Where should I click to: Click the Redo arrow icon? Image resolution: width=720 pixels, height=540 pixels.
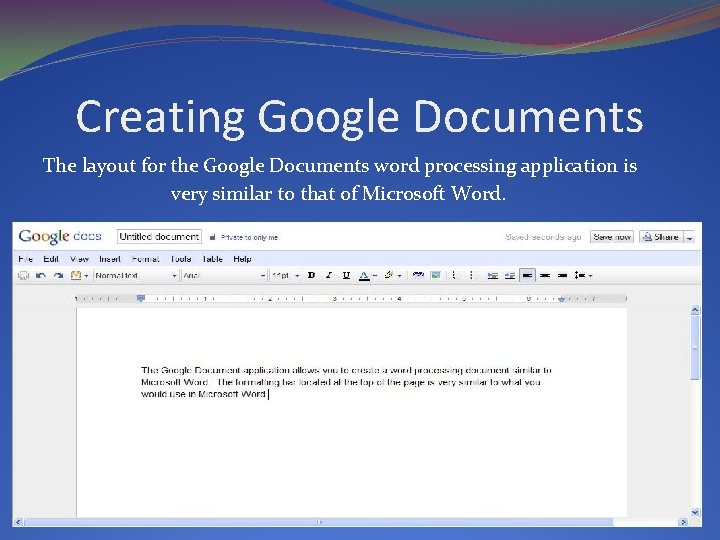tap(58, 276)
